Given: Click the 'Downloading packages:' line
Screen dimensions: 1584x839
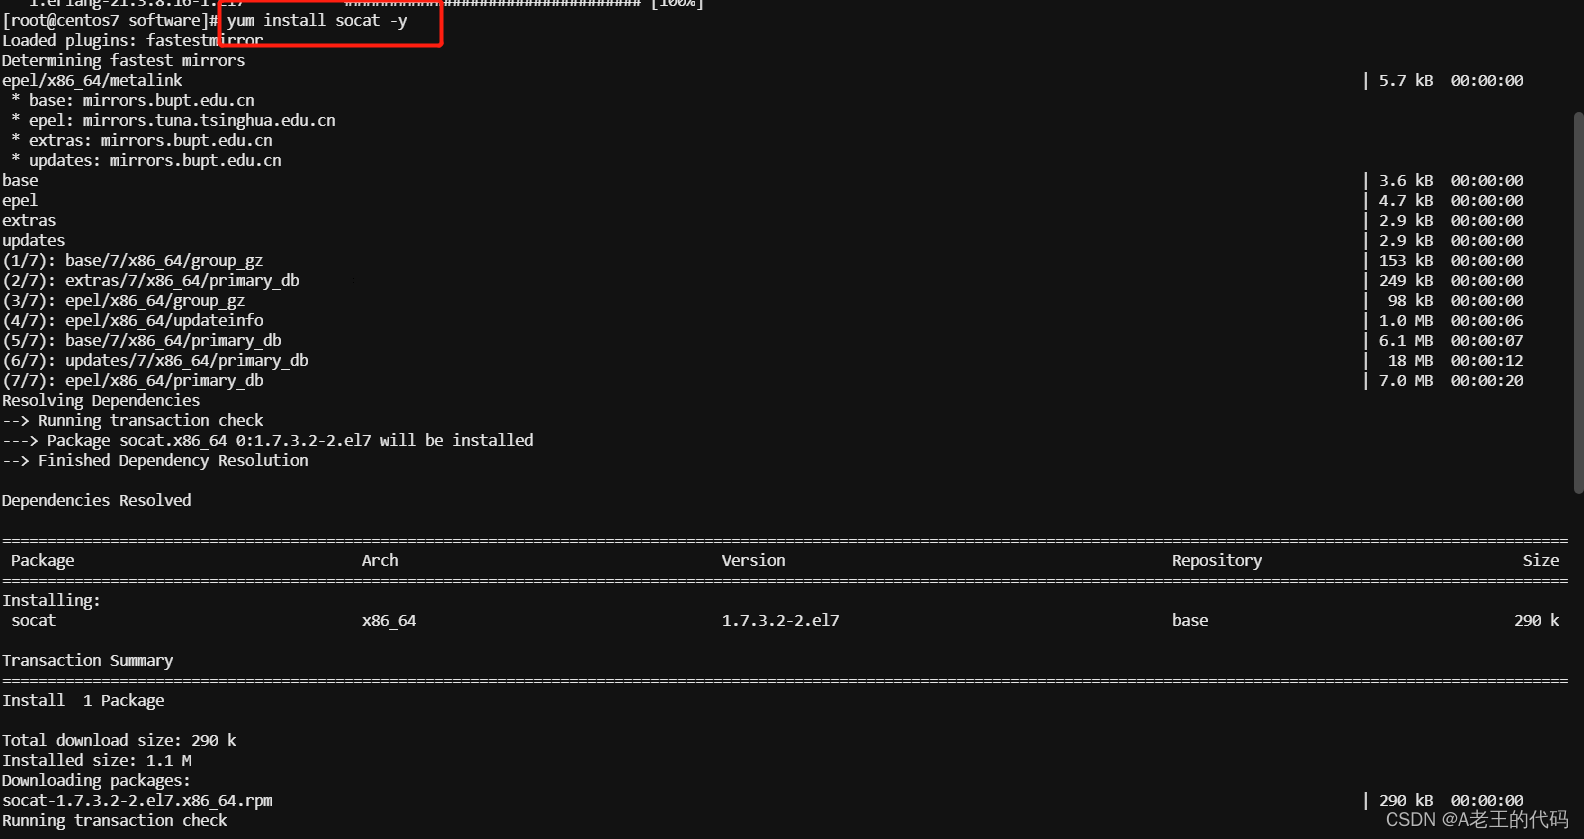Looking at the screenshot, I should [96, 780].
